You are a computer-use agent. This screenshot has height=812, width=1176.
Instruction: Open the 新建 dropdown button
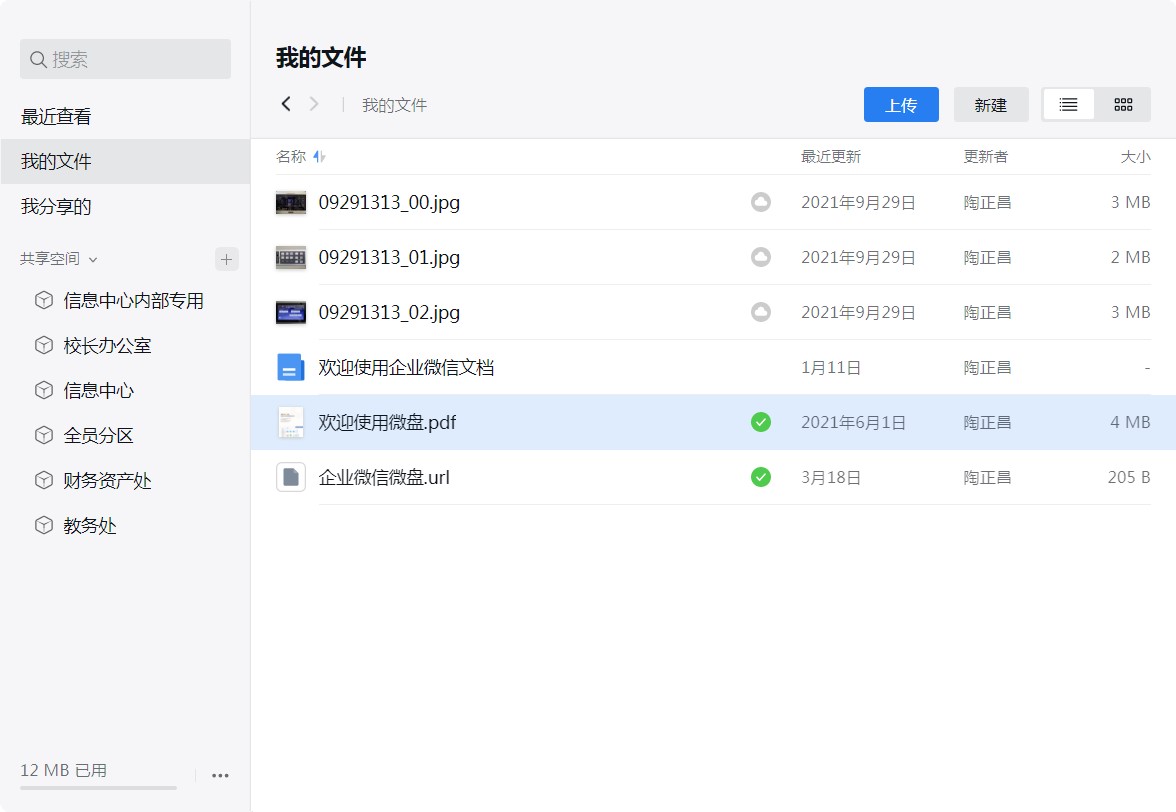(x=990, y=105)
